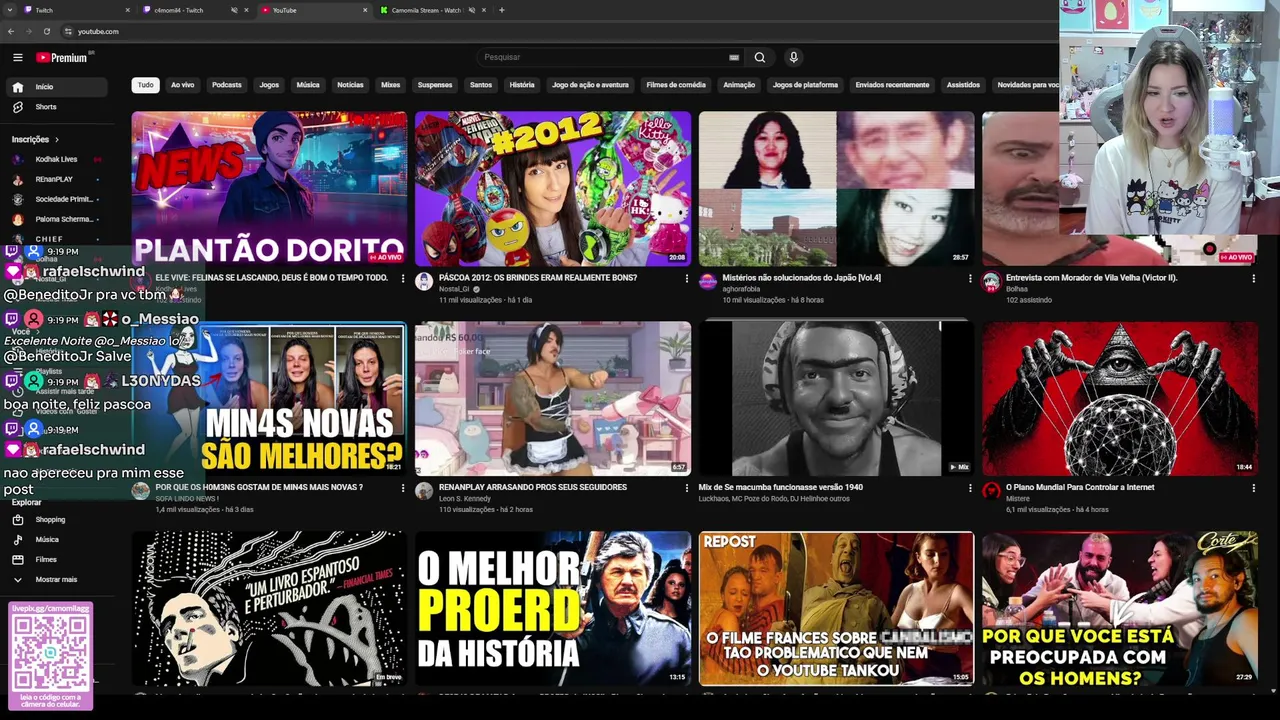Play the #2012 Páscoa thumbnail
The image size is (1280, 720).
point(553,188)
